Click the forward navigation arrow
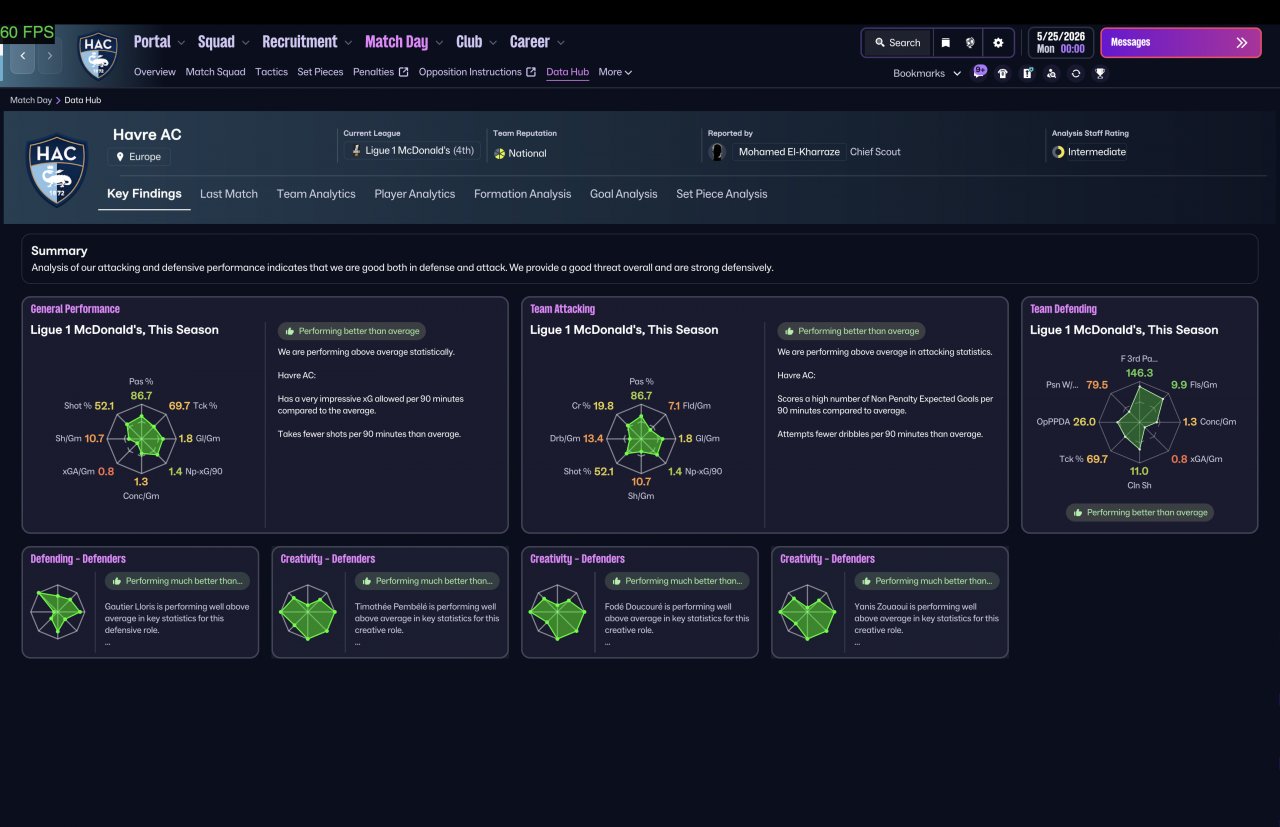The height and width of the screenshot is (827, 1280). [49, 56]
